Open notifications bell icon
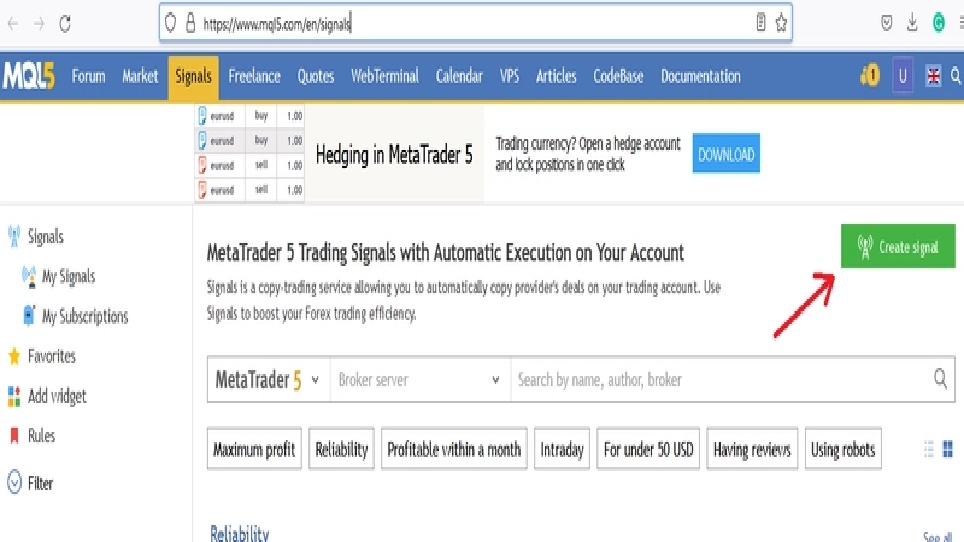The height and width of the screenshot is (542, 964). click(870, 76)
